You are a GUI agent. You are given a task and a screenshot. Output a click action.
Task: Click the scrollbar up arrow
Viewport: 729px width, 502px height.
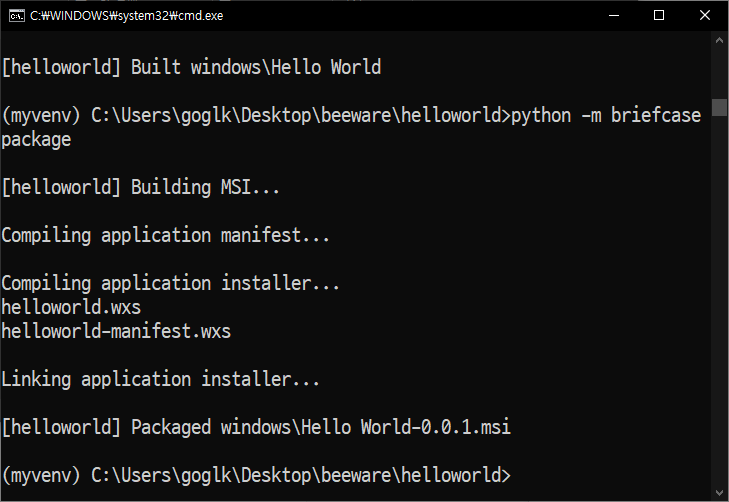point(719,41)
